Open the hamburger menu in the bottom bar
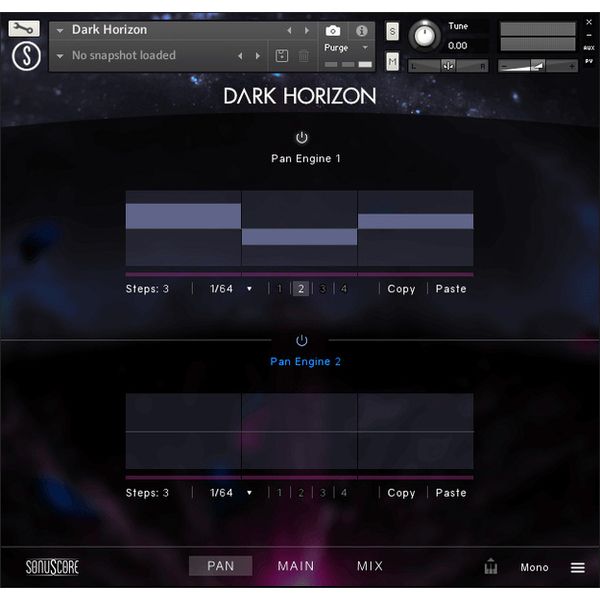The width and height of the screenshot is (600, 600). (x=577, y=567)
